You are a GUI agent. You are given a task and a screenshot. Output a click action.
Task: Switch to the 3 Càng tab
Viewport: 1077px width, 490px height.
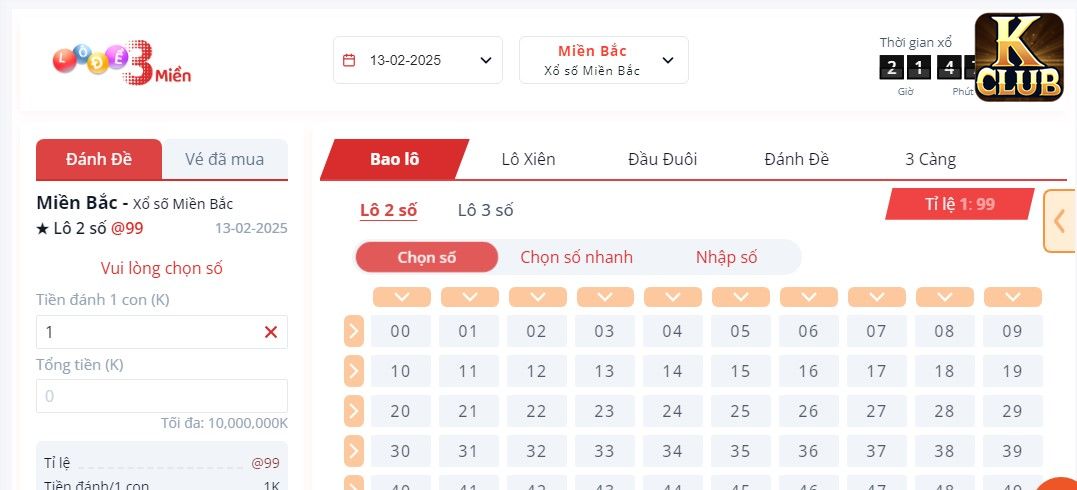[x=930, y=159]
